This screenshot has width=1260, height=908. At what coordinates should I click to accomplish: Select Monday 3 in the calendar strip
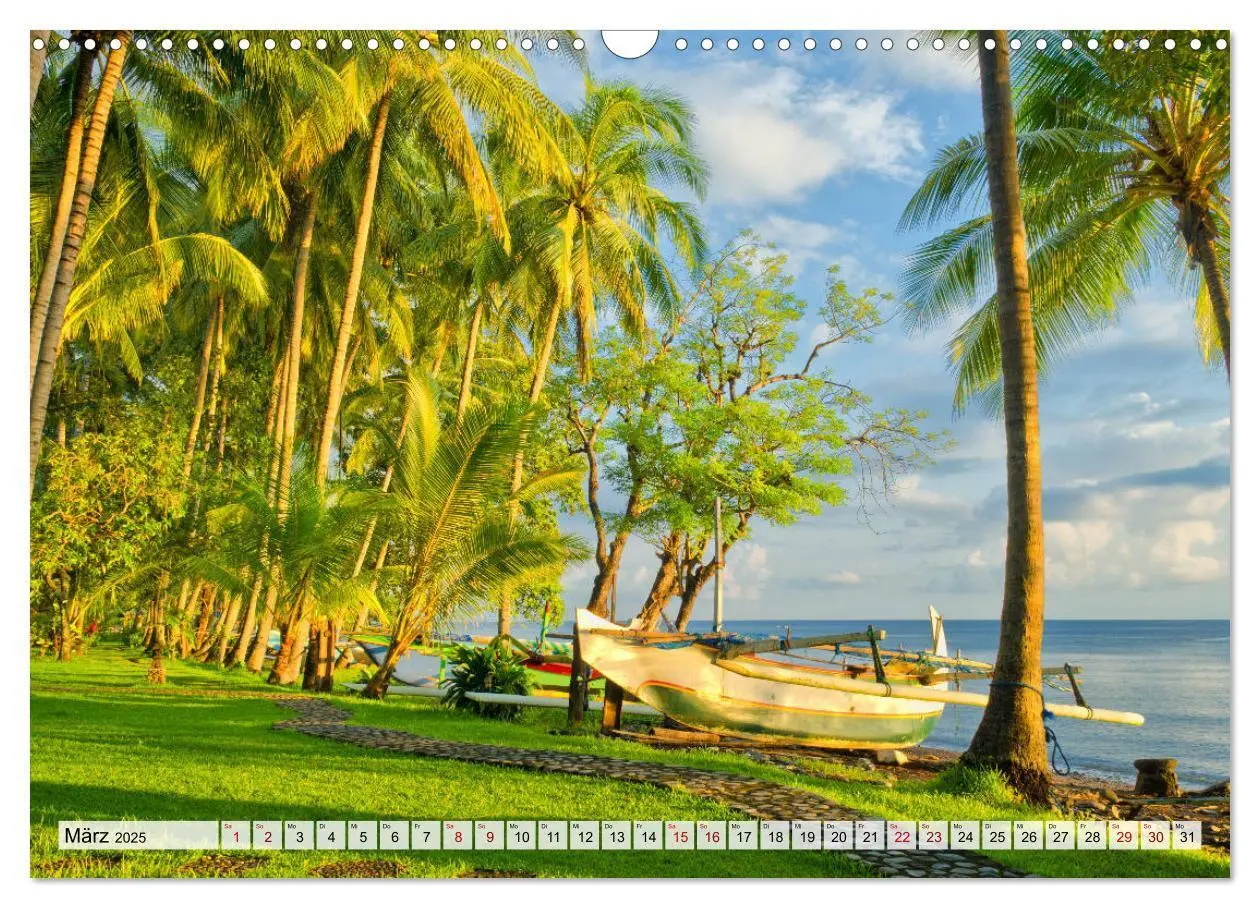(x=299, y=836)
